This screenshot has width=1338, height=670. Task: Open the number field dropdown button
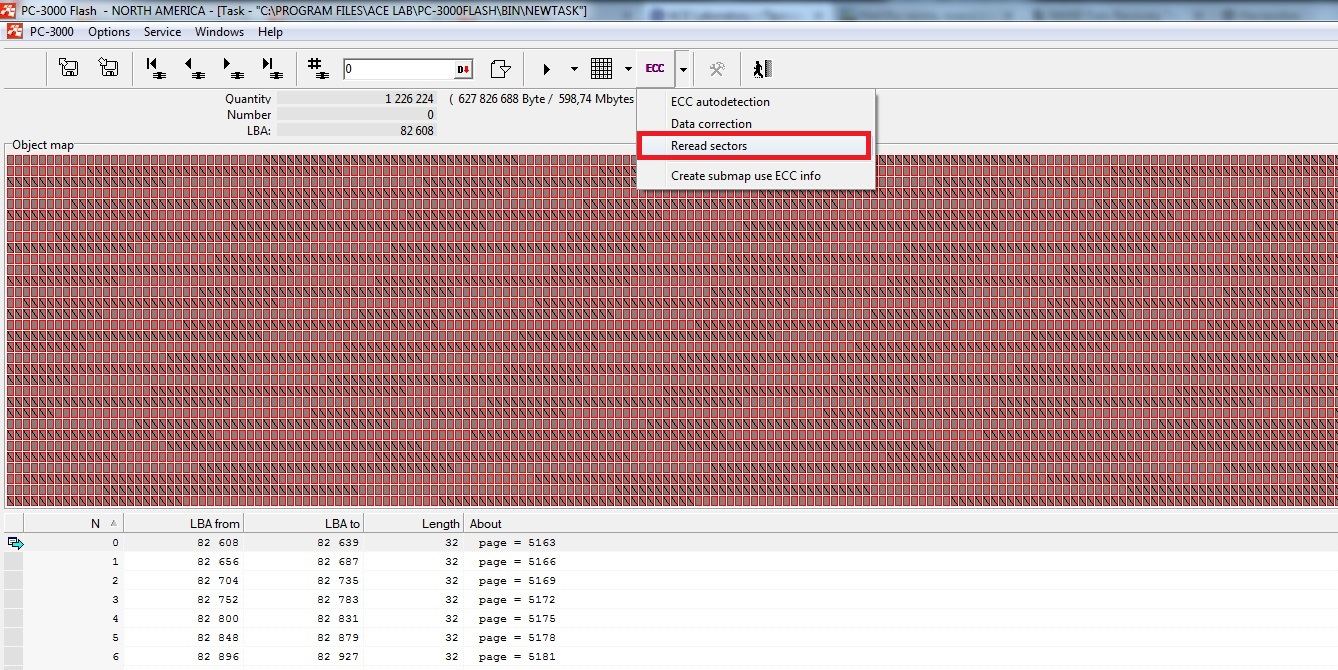click(x=464, y=69)
